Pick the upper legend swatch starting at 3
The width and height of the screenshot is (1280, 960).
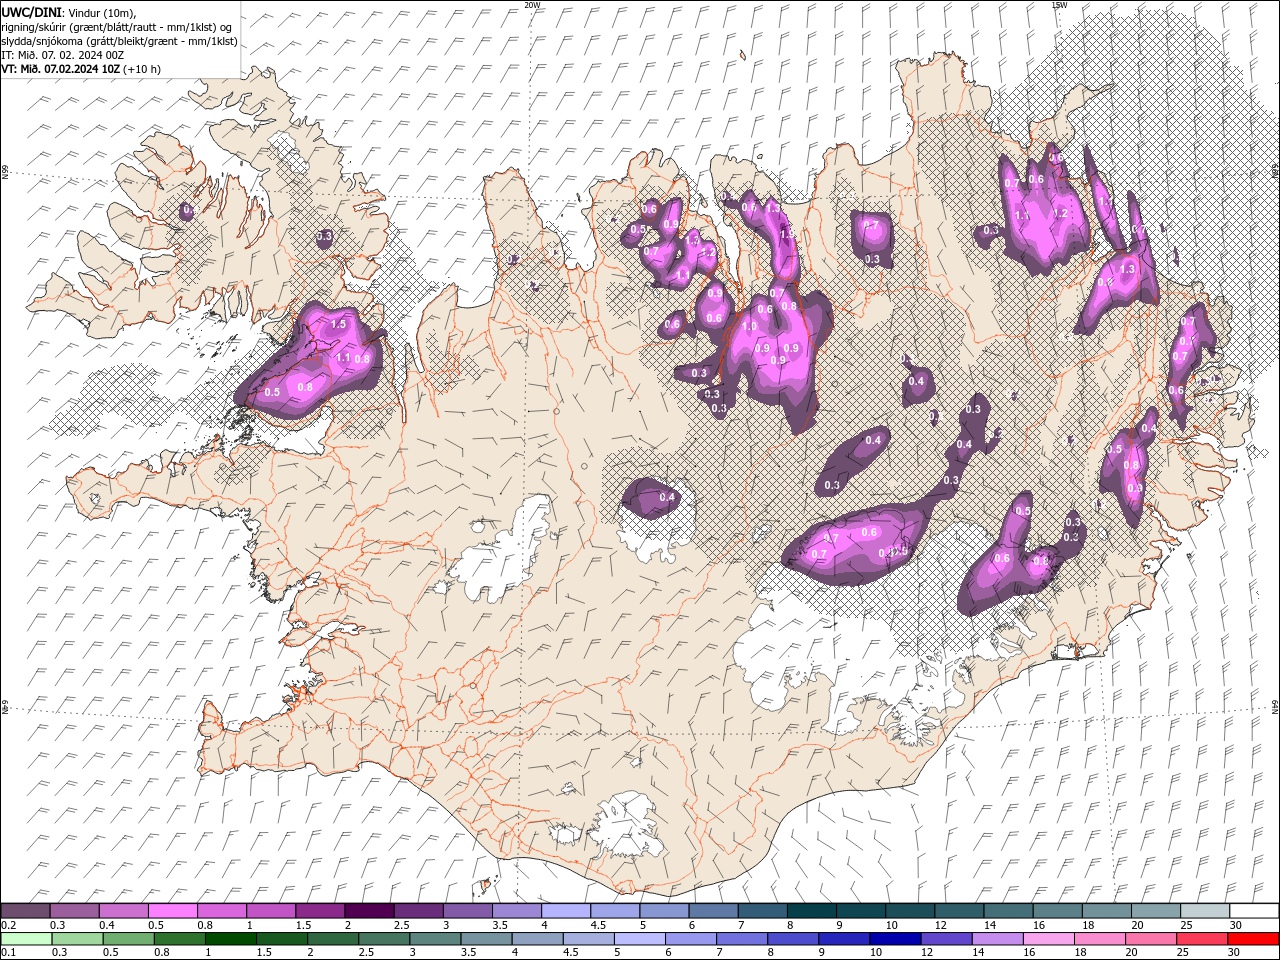(468, 911)
